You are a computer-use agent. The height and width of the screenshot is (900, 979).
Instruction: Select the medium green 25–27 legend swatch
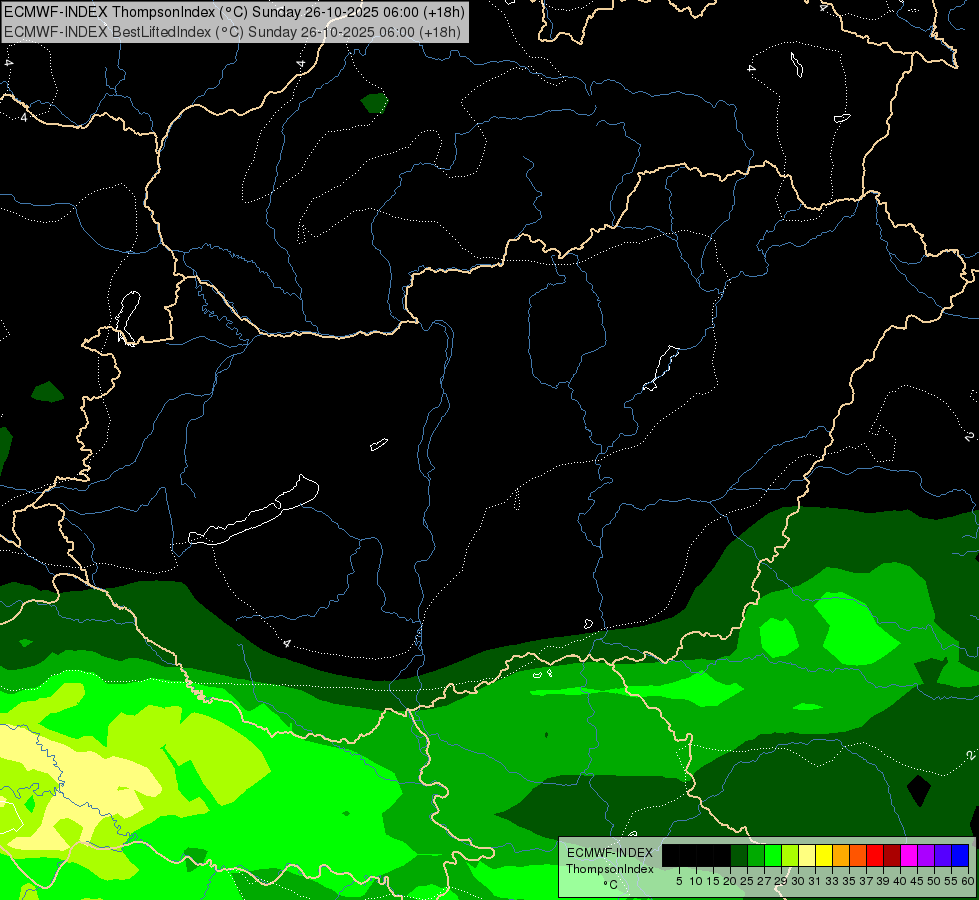756,855
